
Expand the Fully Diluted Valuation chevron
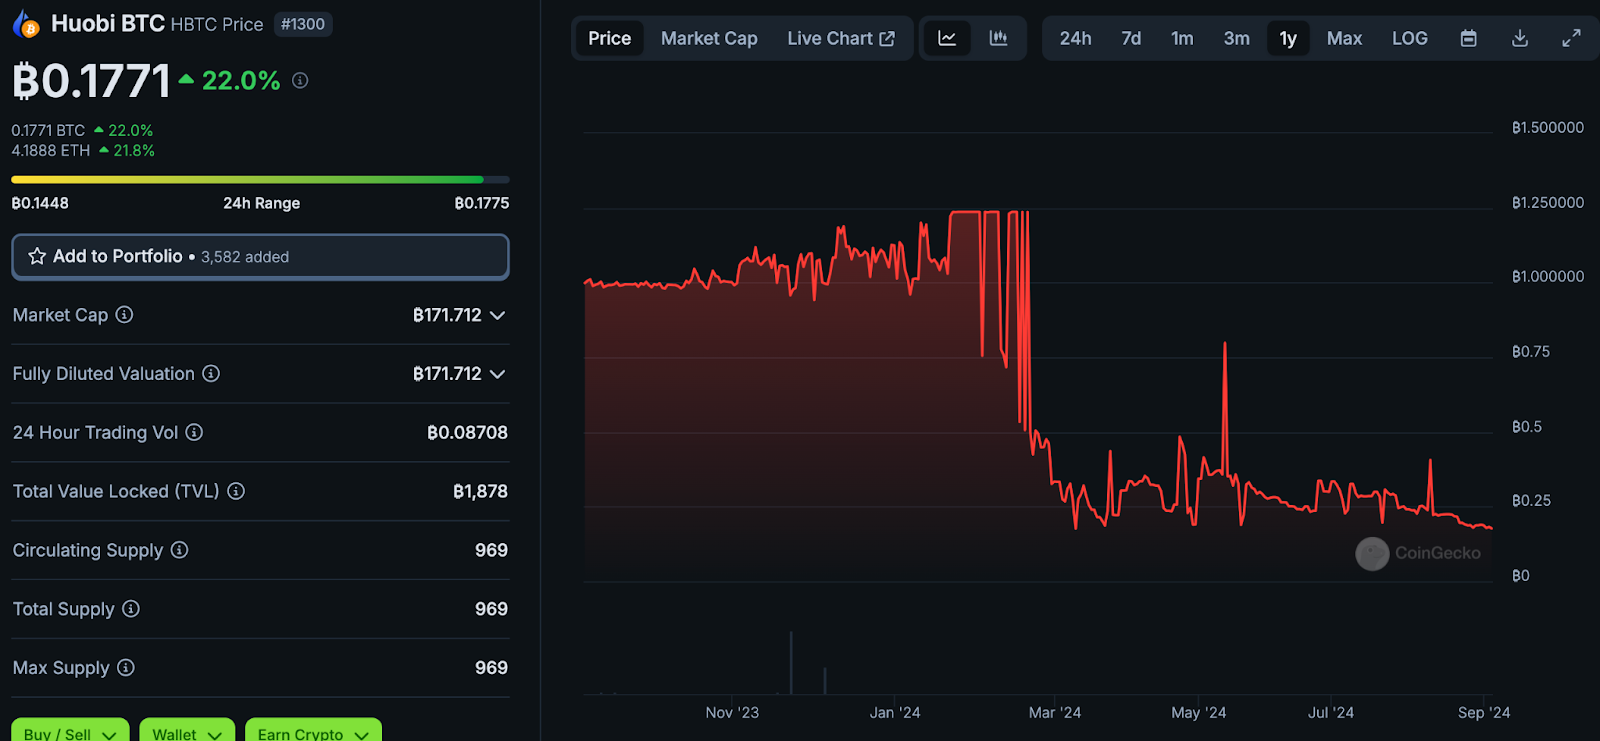(498, 374)
